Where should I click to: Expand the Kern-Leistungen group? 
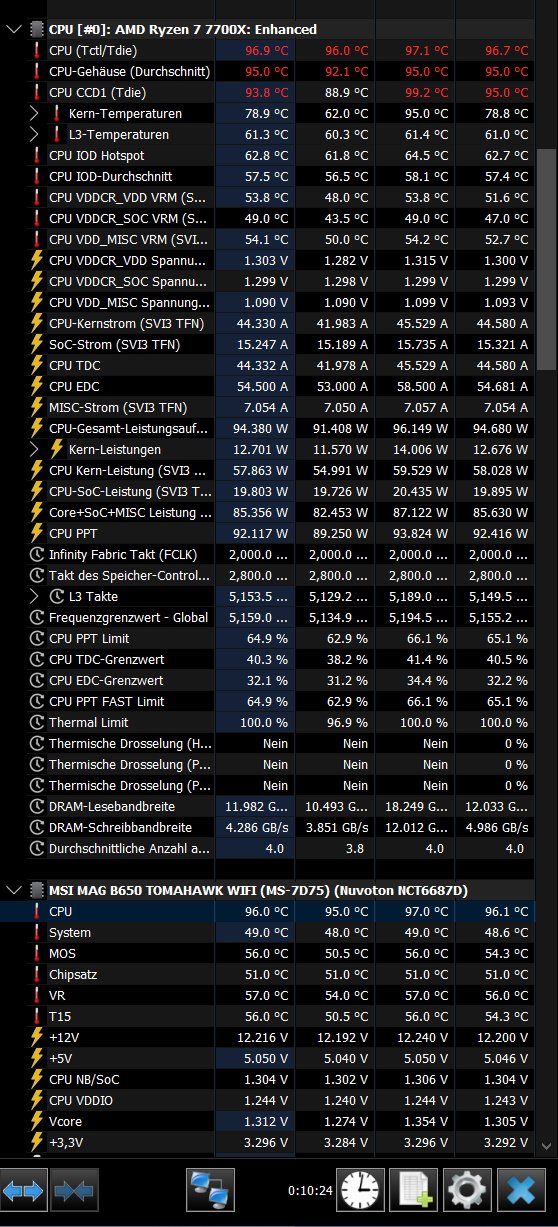tap(35, 449)
